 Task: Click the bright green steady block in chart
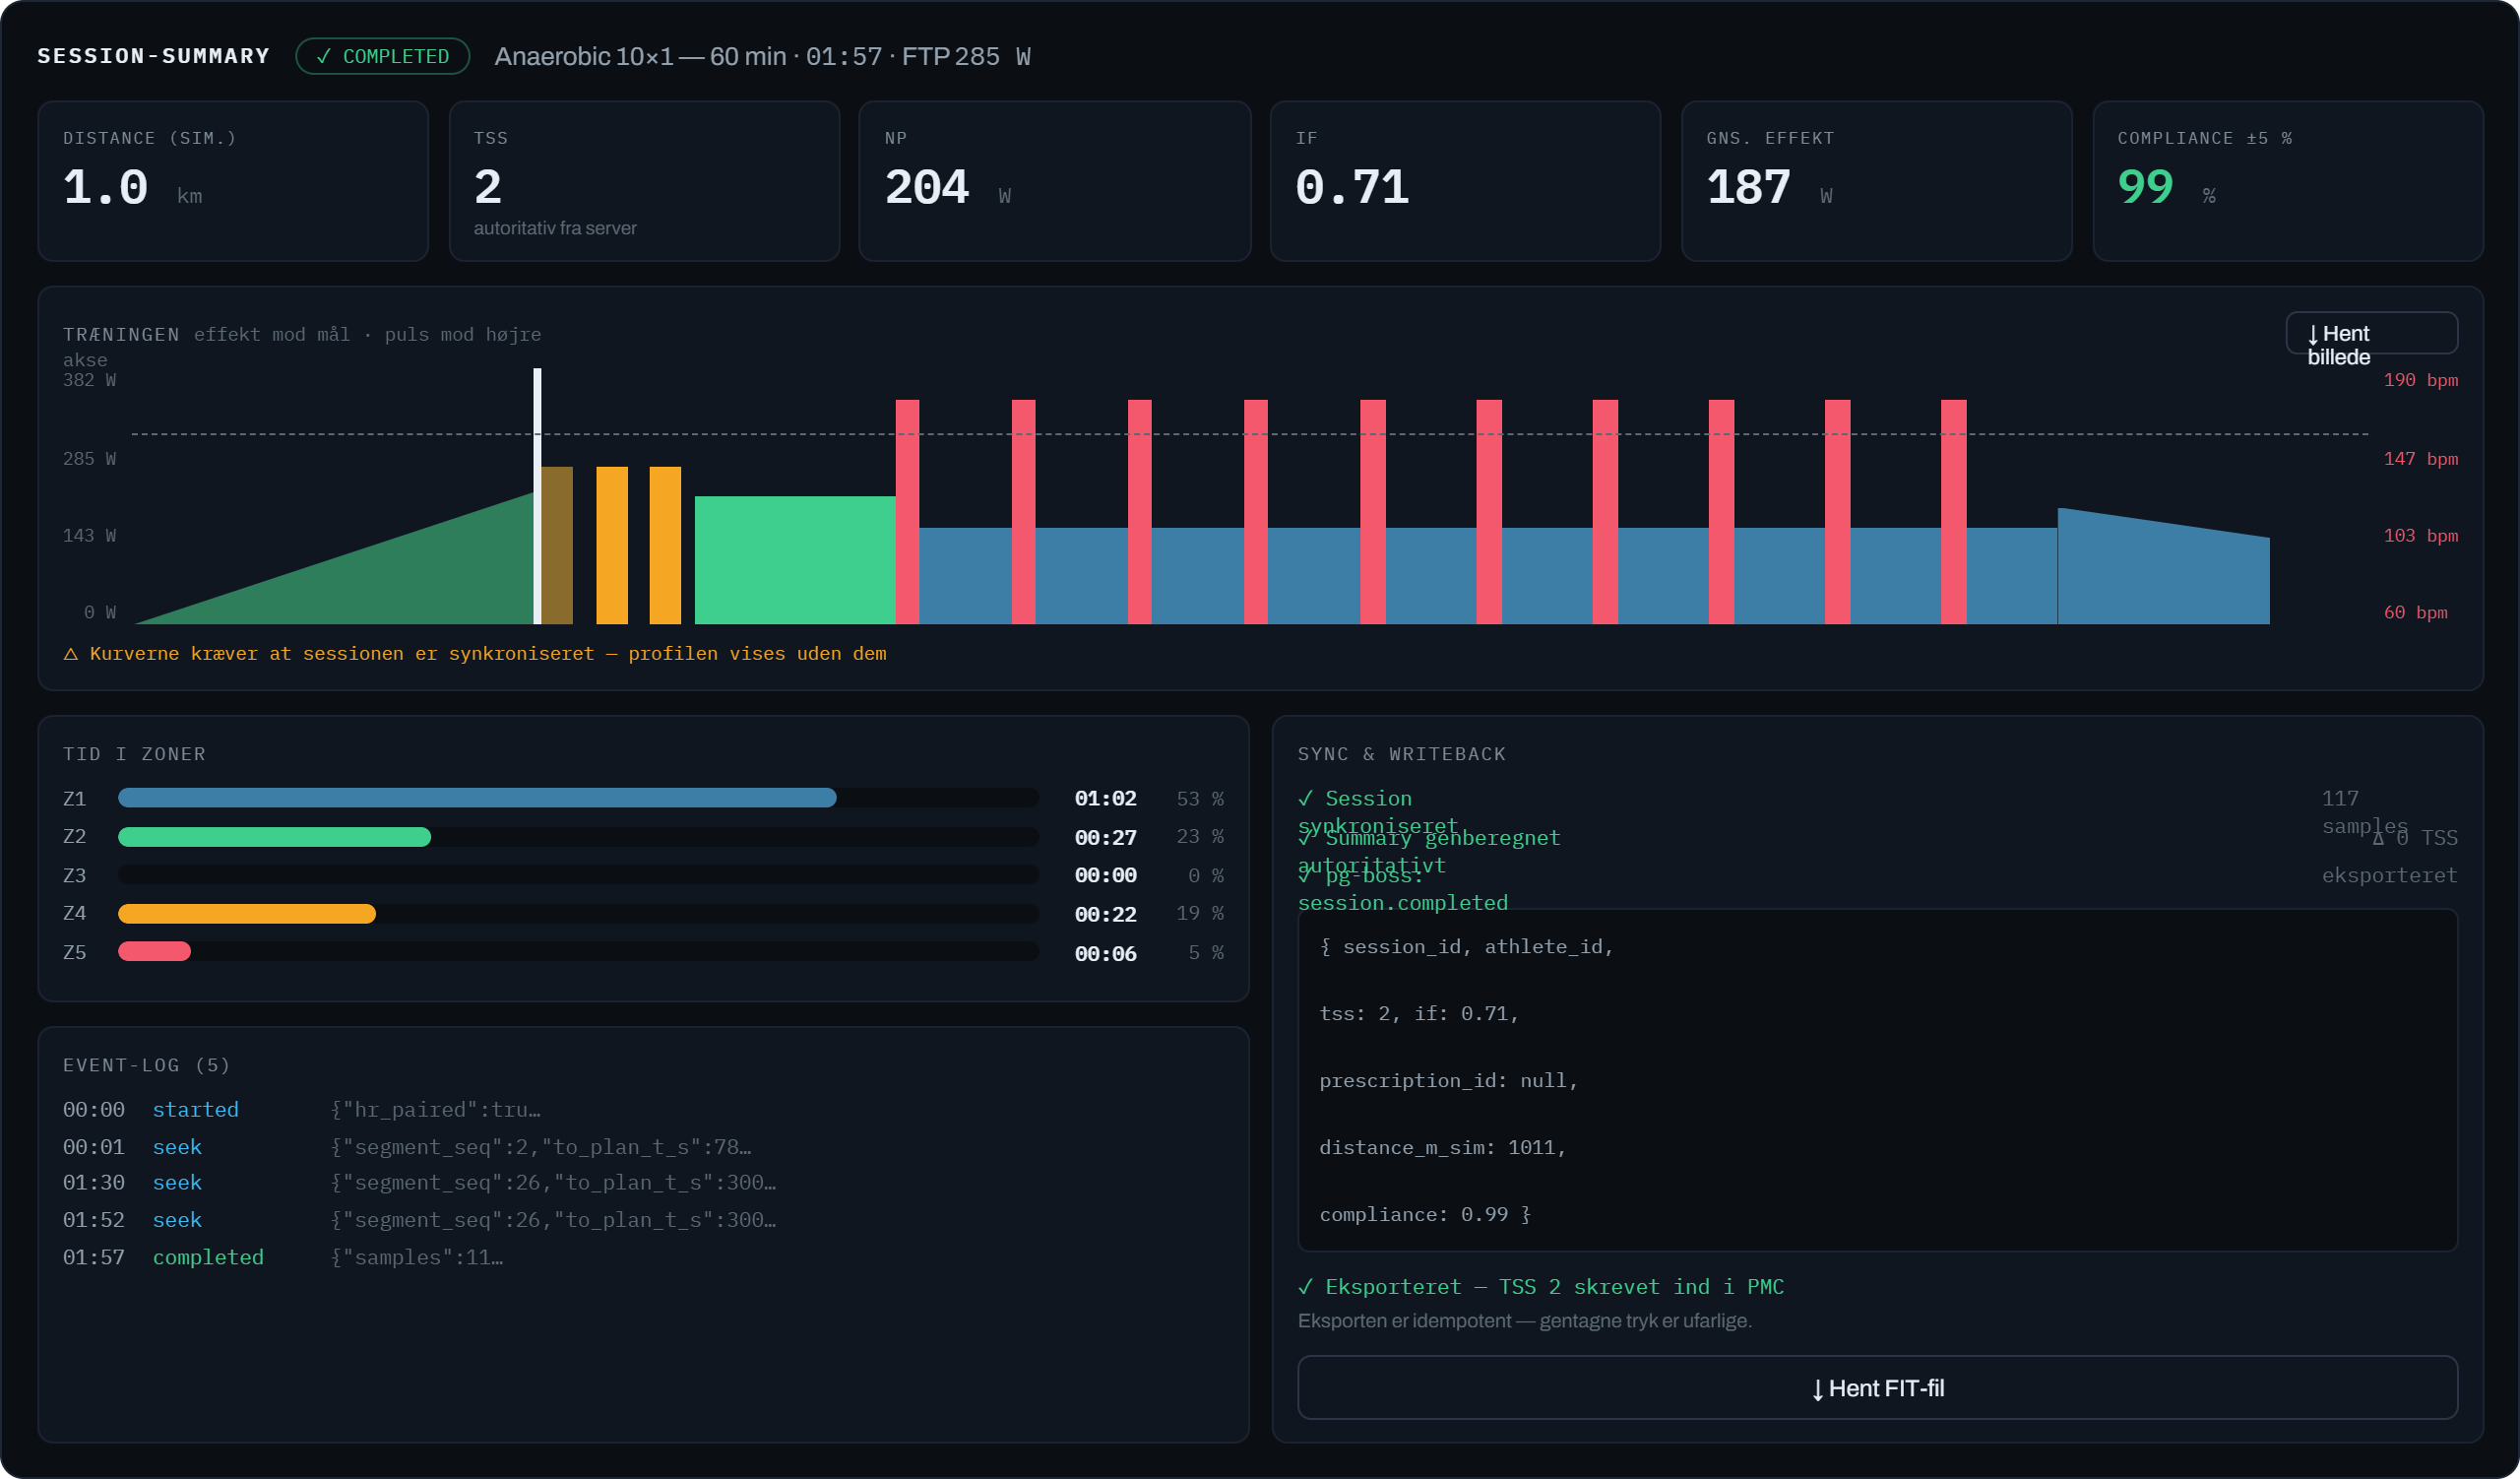coord(795,560)
